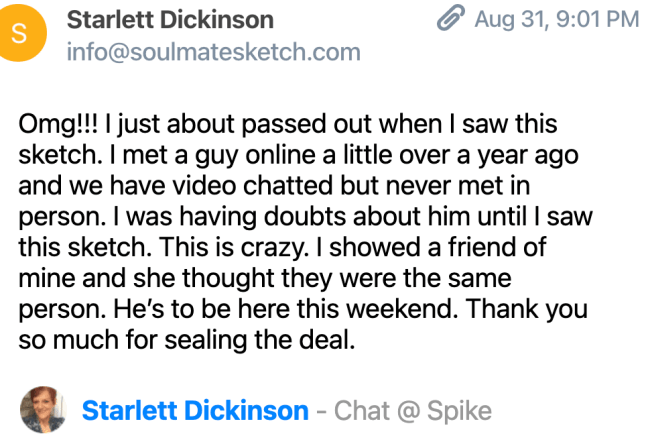Open the blue Starlett Dickinson signature link
The image size is (646, 440).
[195, 411]
